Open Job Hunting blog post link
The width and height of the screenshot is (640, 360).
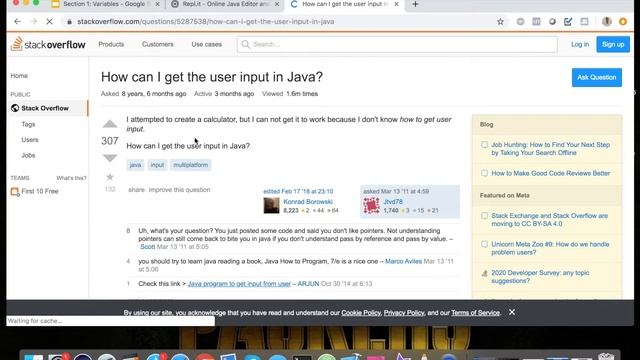pos(551,149)
